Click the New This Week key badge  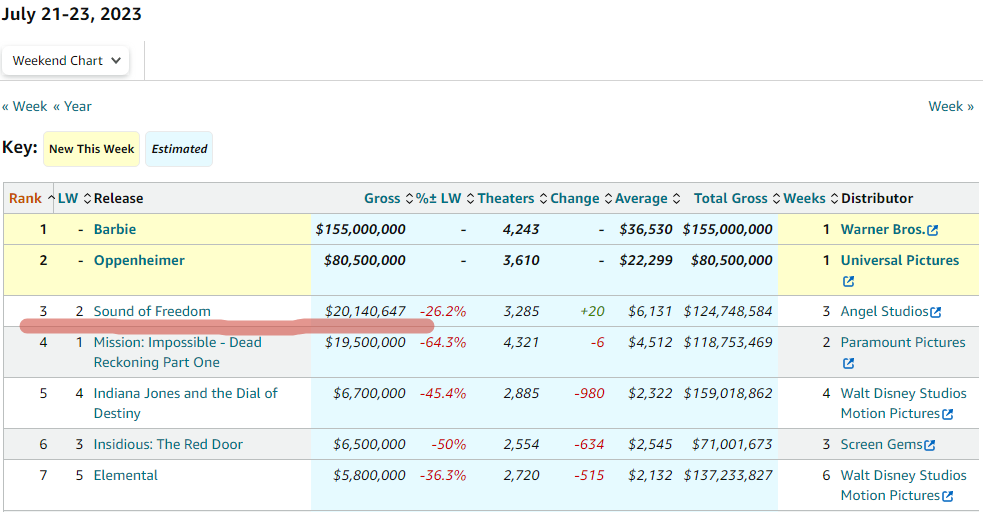pyautogui.click(x=92, y=149)
